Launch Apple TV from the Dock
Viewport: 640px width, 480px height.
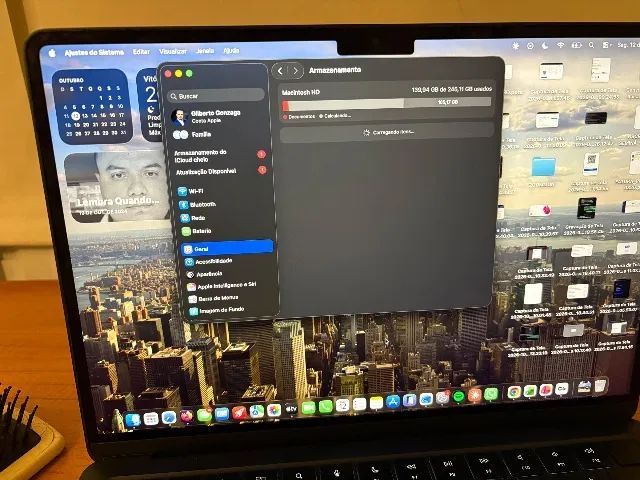pyautogui.click(x=291, y=409)
